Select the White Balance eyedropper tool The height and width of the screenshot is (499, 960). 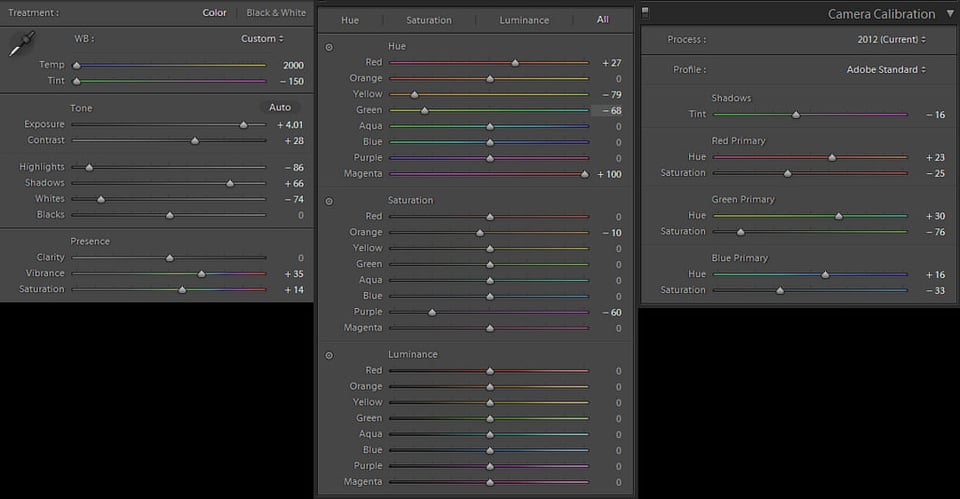tap(21, 44)
